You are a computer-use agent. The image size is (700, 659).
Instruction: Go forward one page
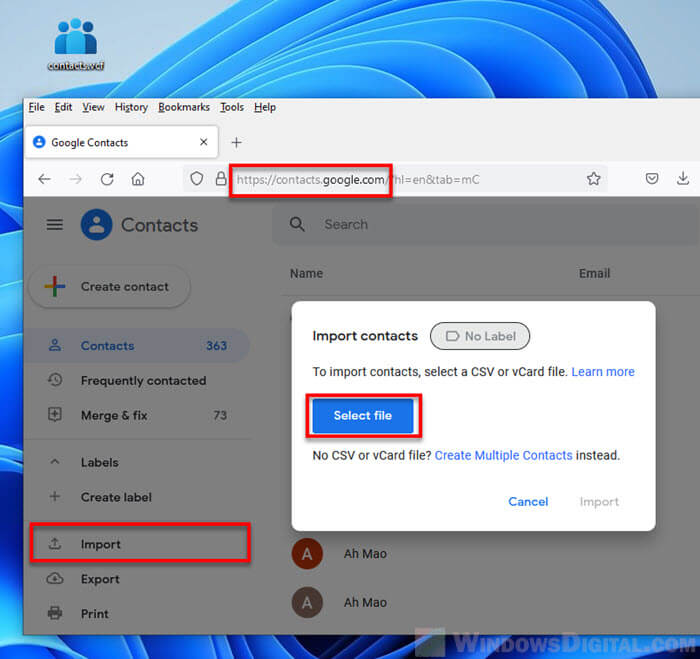coord(76,179)
